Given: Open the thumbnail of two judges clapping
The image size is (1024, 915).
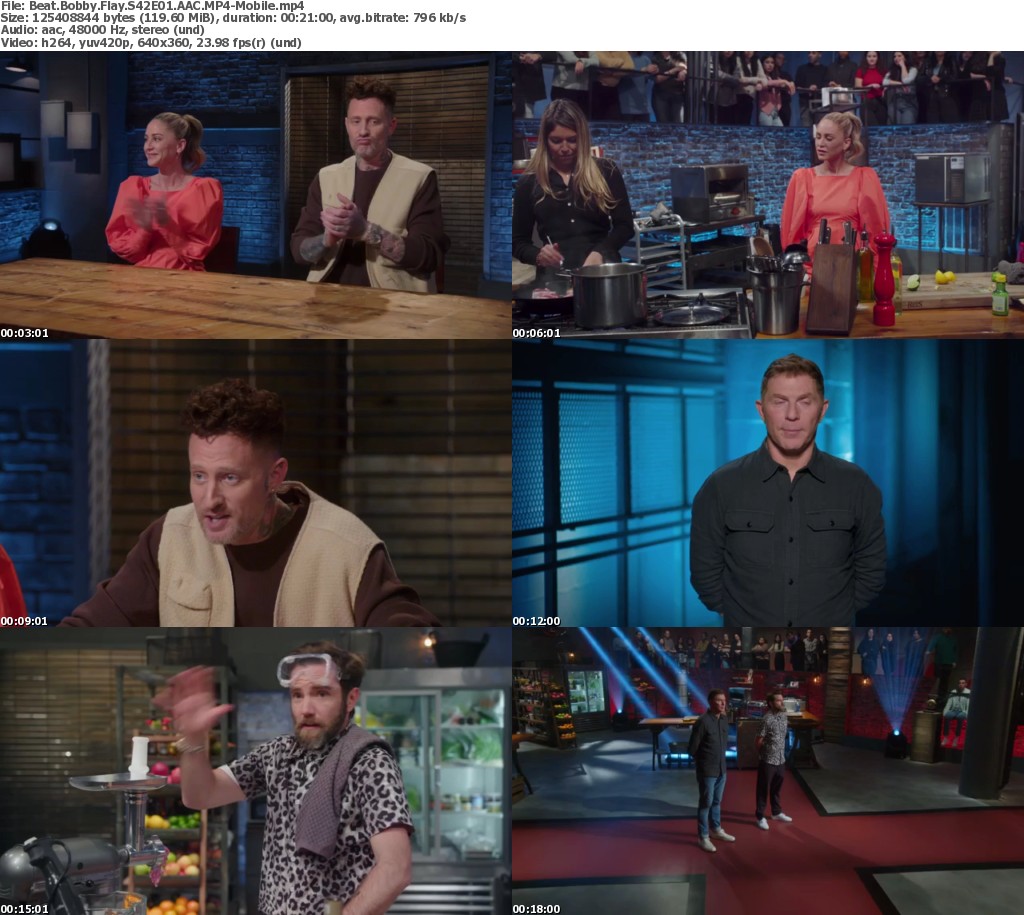Looking at the screenshot, I should click(256, 195).
